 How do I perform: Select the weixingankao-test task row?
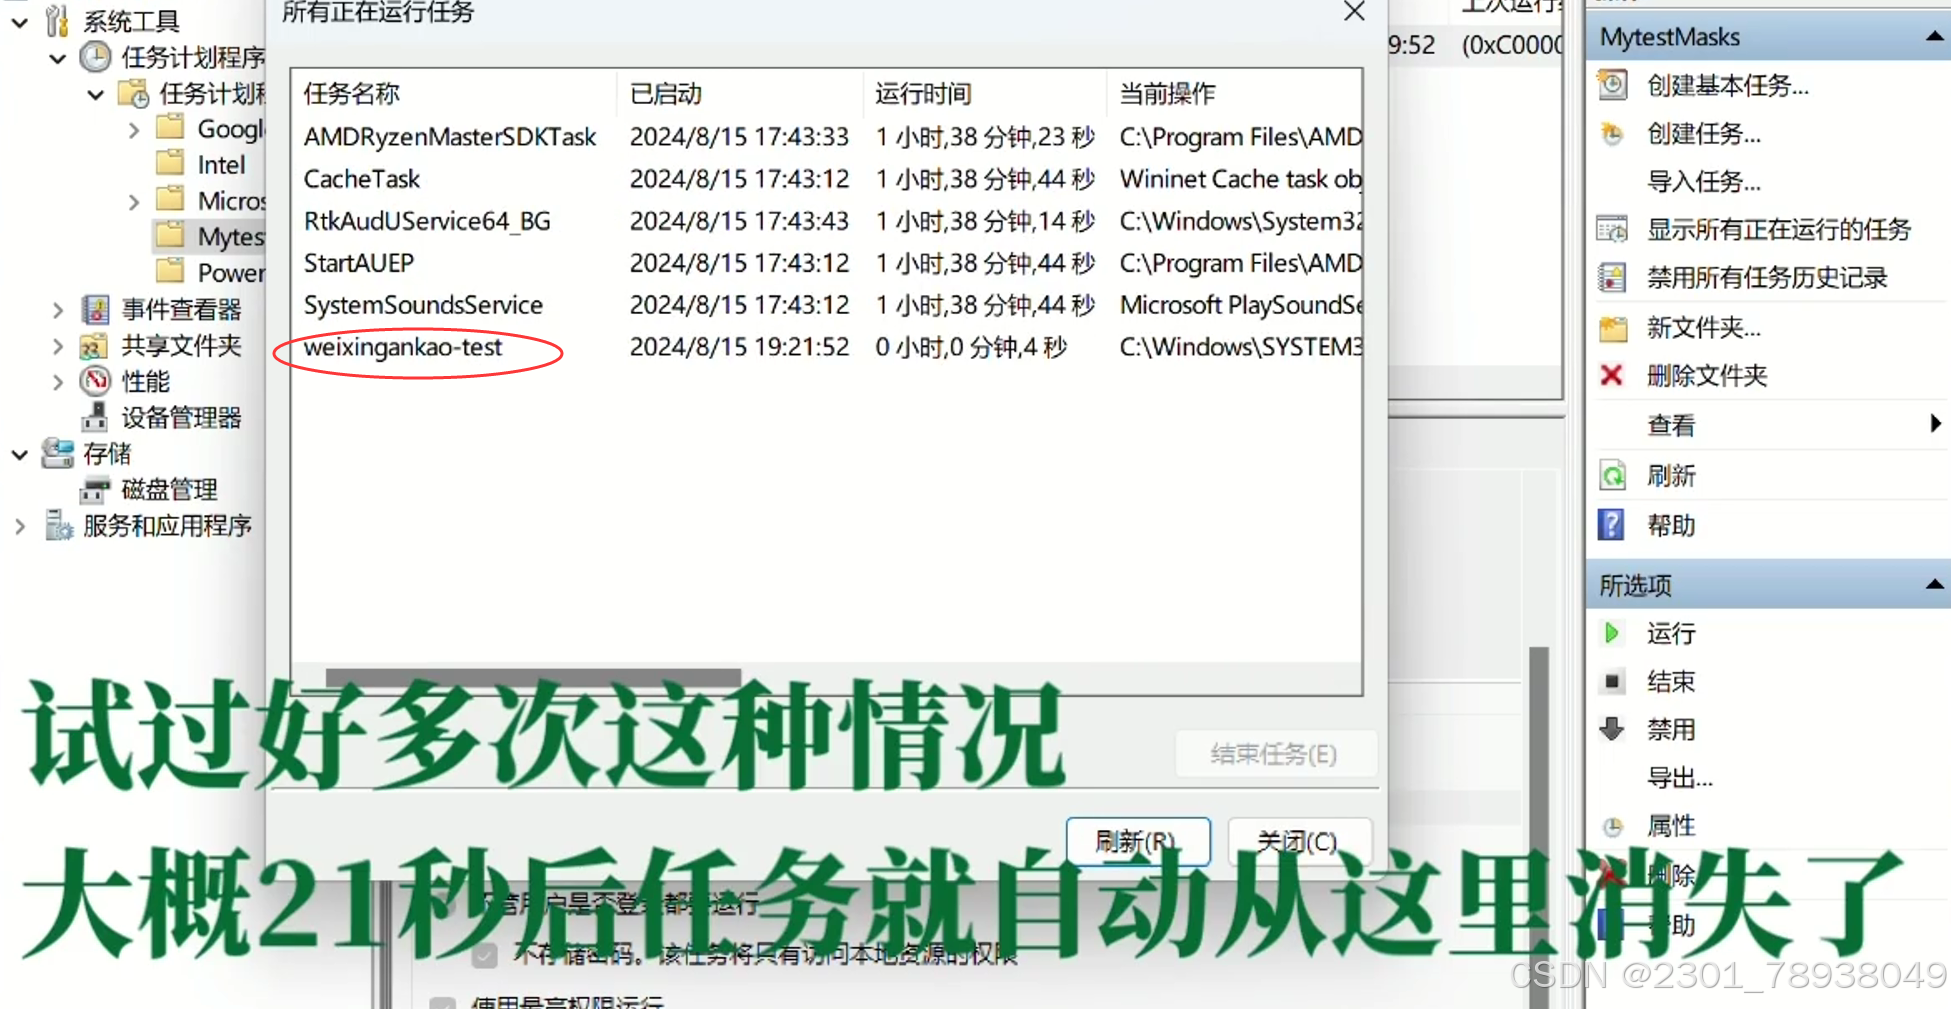tap(826, 347)
